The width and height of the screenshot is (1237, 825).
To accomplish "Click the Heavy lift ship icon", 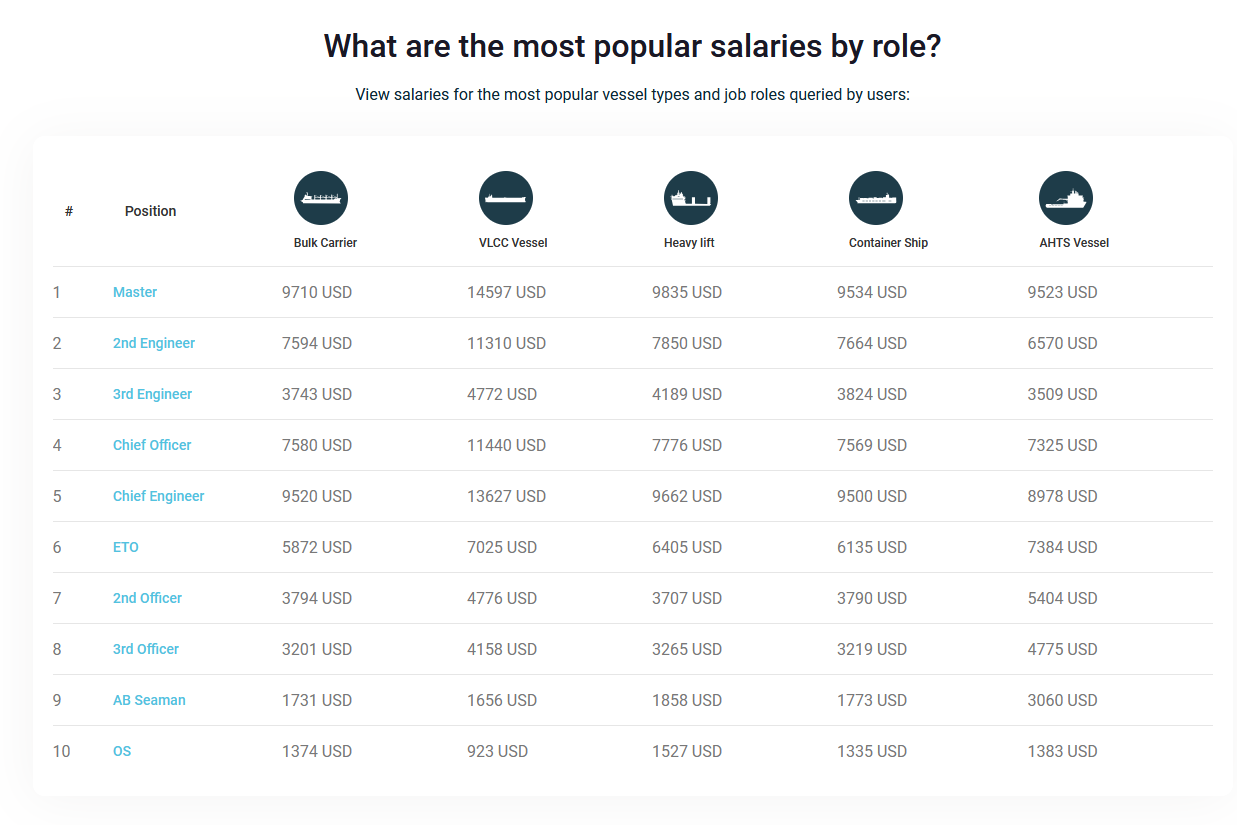I will pos(691,198).
